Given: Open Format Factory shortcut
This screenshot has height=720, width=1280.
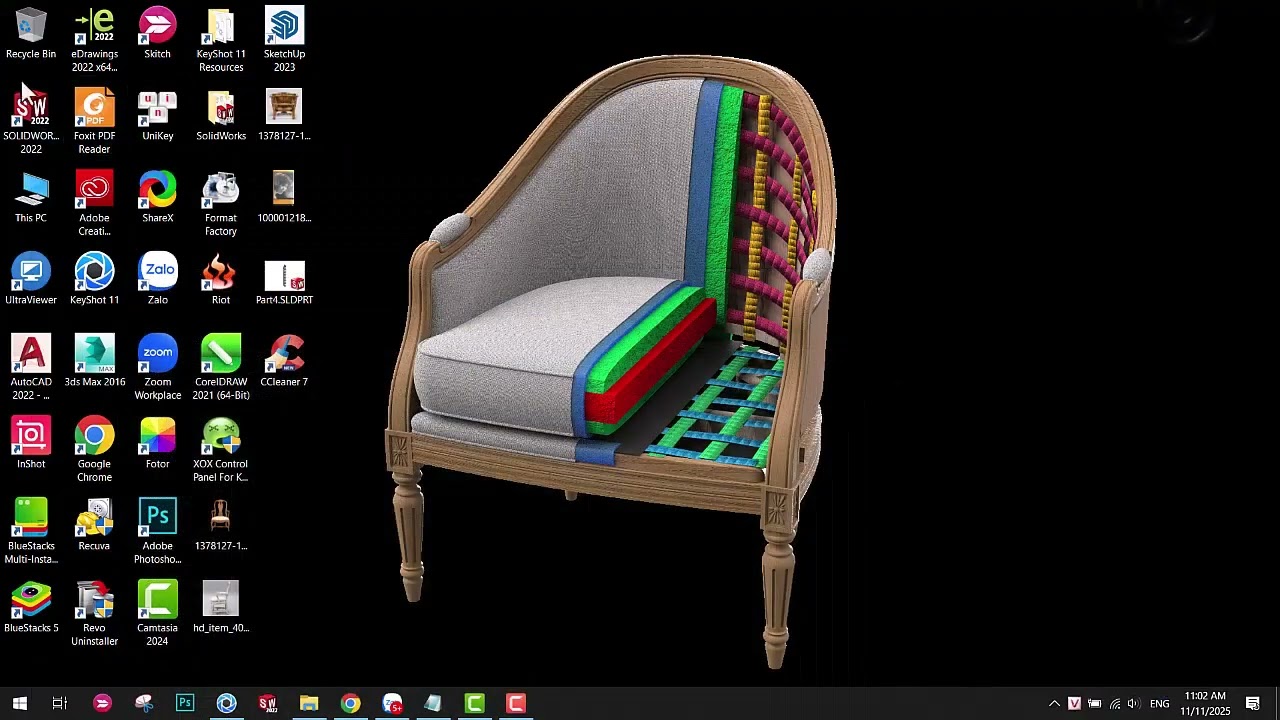Looking at the screenshot, I should point(221,204).
